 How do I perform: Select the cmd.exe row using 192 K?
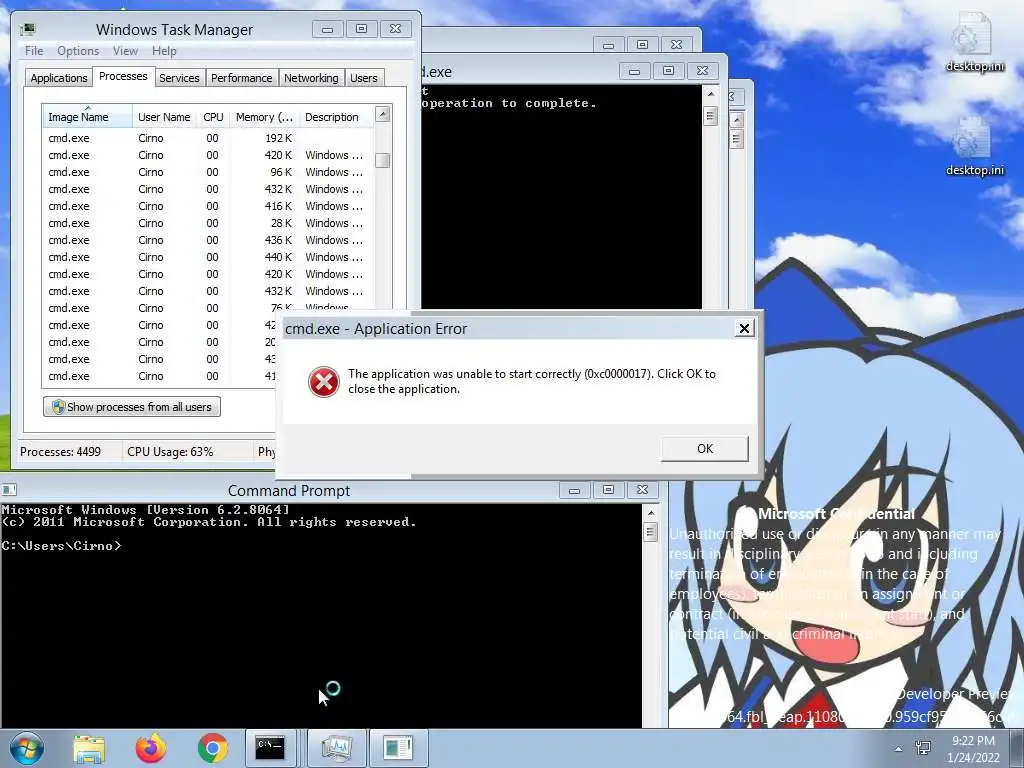tap(208, 138)
